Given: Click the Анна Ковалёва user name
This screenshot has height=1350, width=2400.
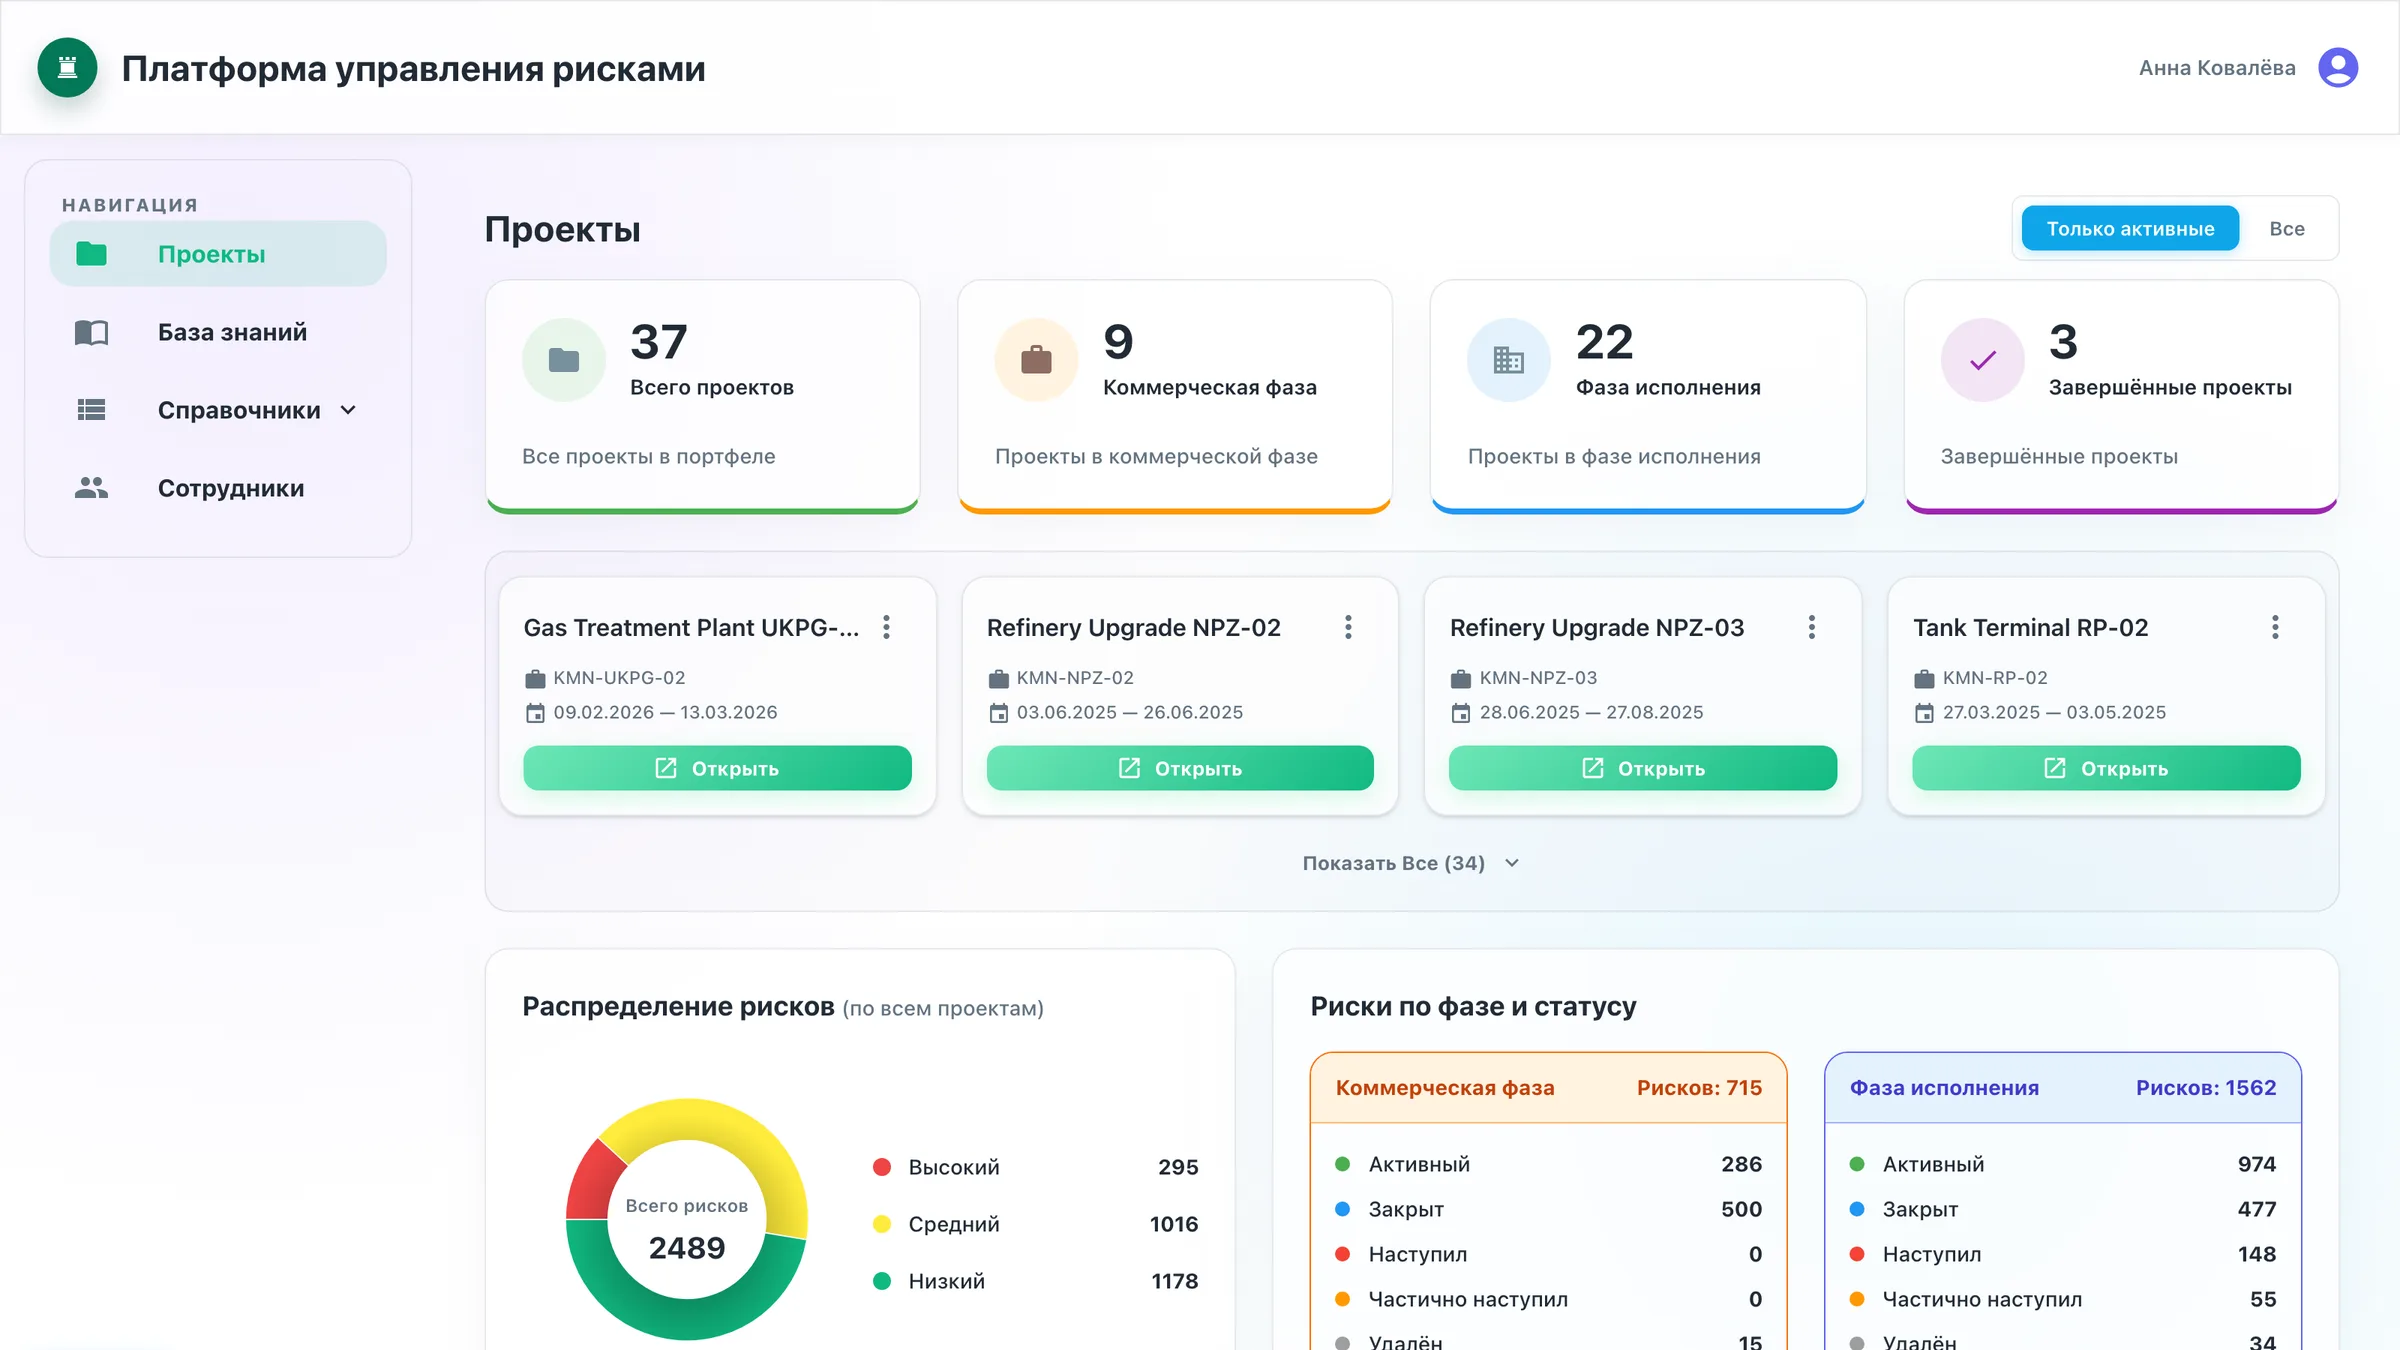Looking at the screenshot, I should coord(2217,68).
